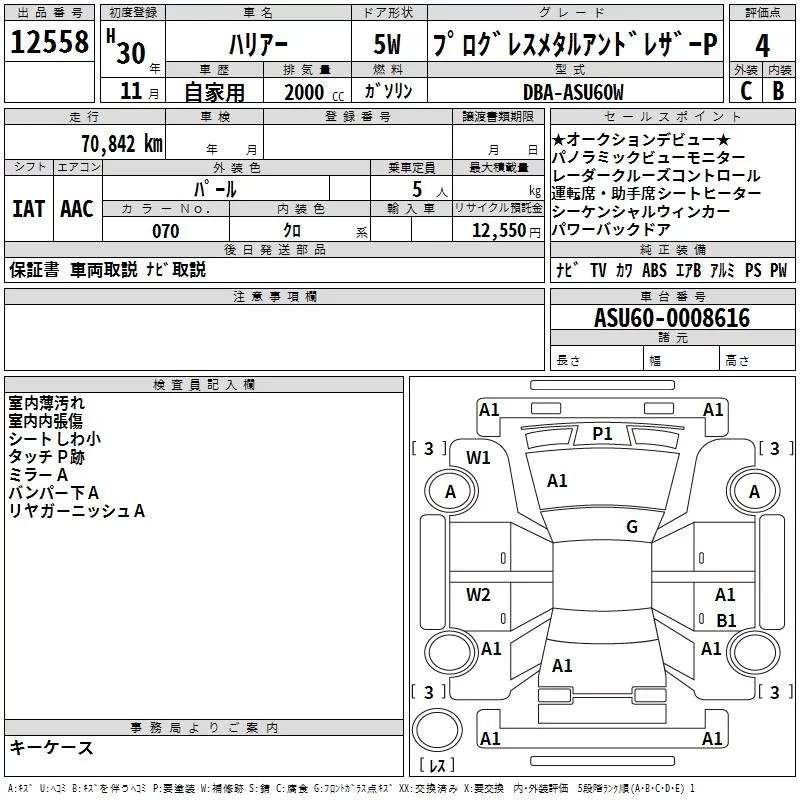
Task: Click the registration month 11
Action: coord(131,91)
